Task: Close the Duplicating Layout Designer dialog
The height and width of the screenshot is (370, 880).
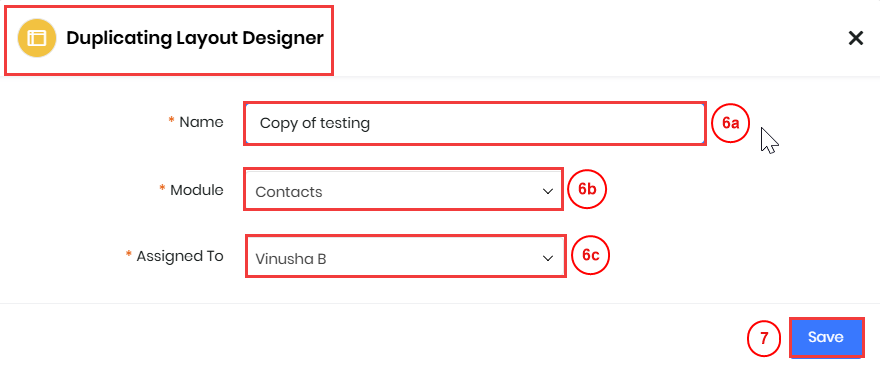Action: 855,38
